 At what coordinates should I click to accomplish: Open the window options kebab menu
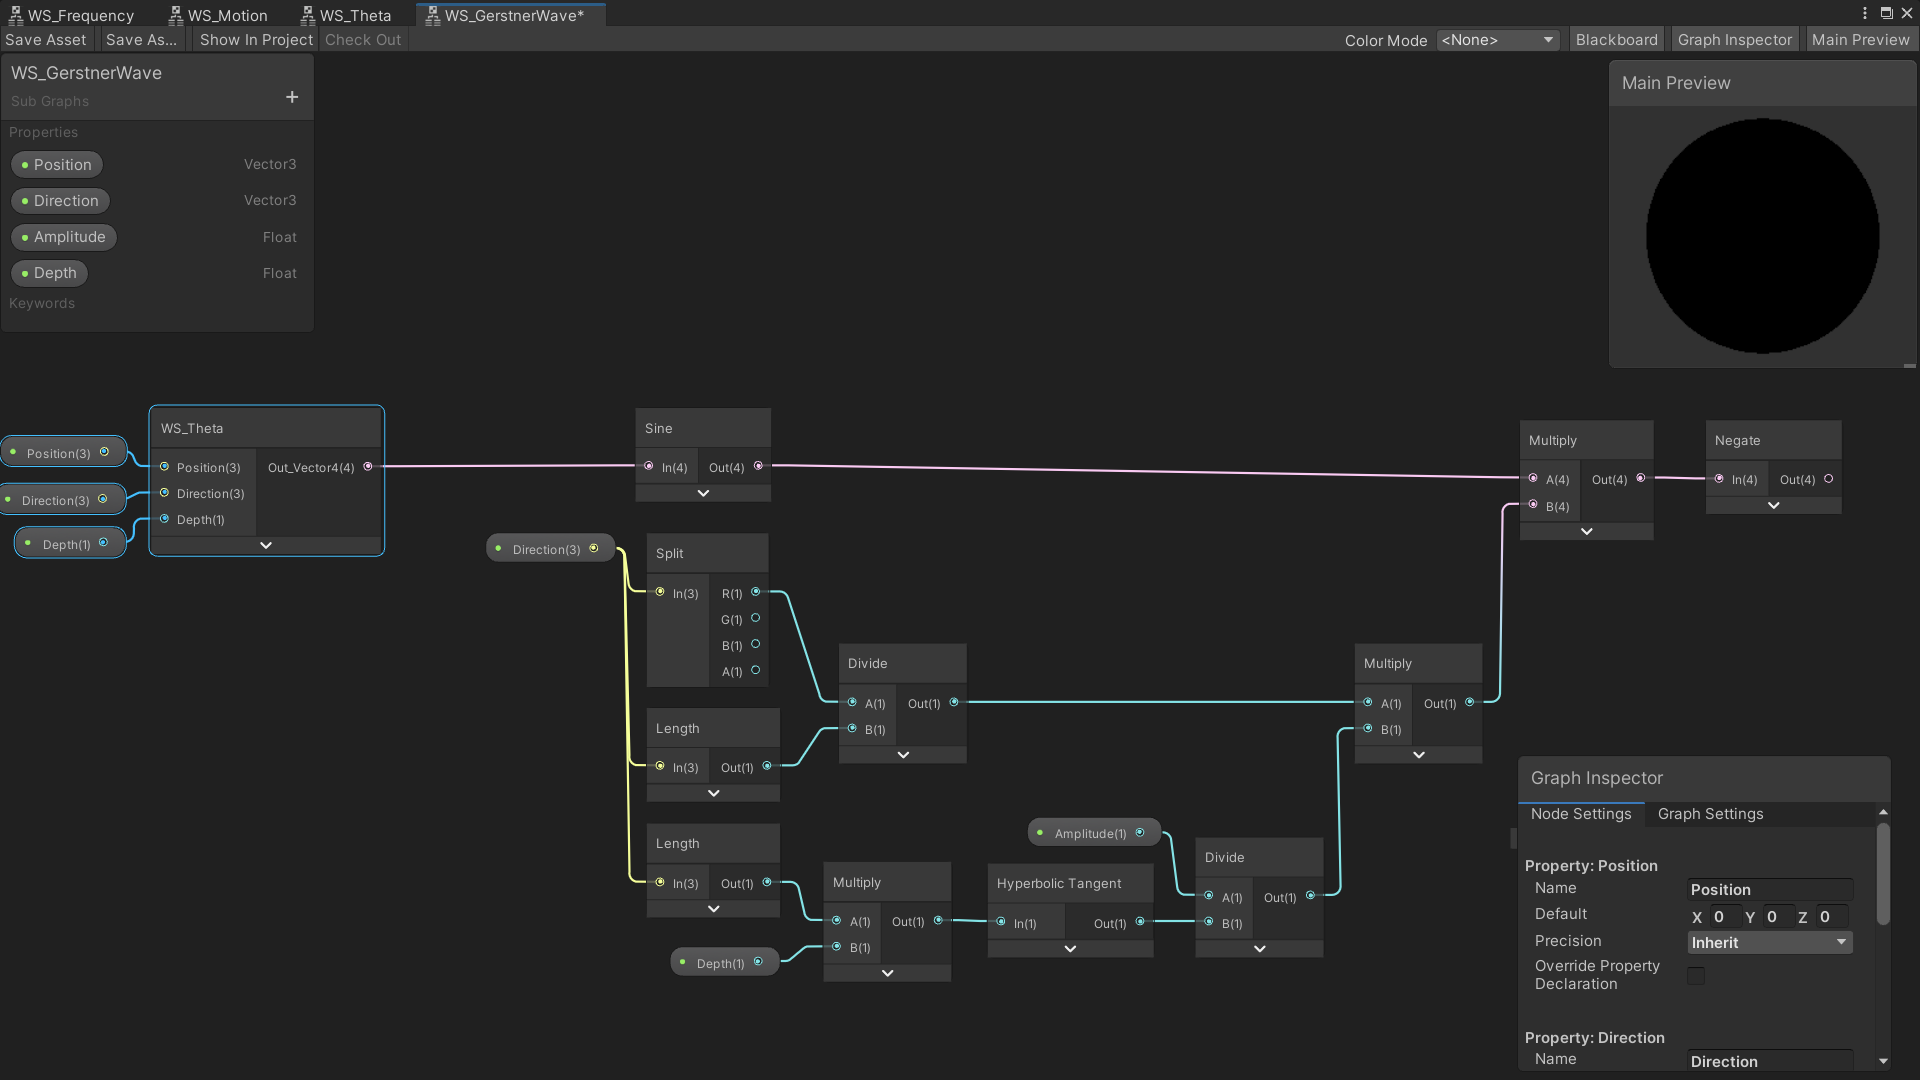[1864, 13]
